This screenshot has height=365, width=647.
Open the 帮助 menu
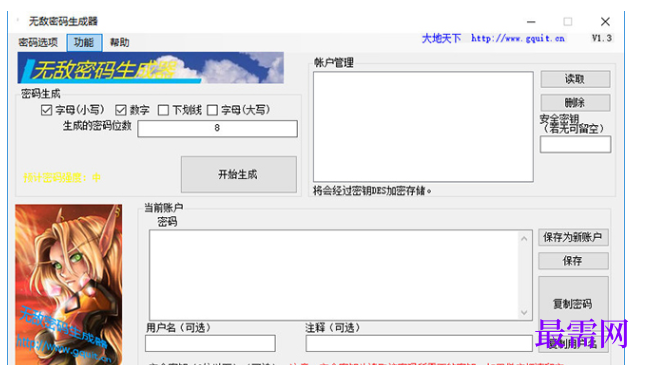pos(120,42)
